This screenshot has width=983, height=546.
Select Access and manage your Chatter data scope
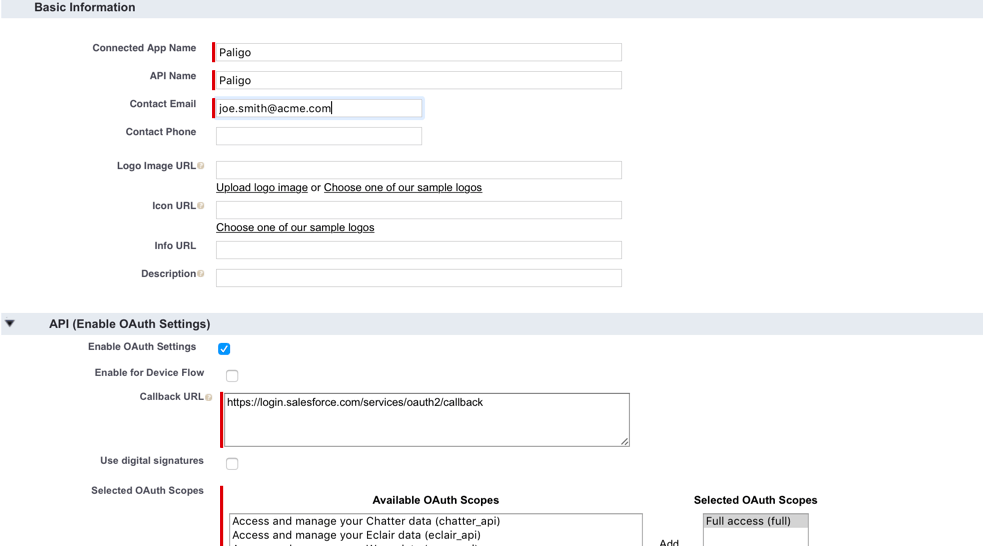tap(366, 521)
